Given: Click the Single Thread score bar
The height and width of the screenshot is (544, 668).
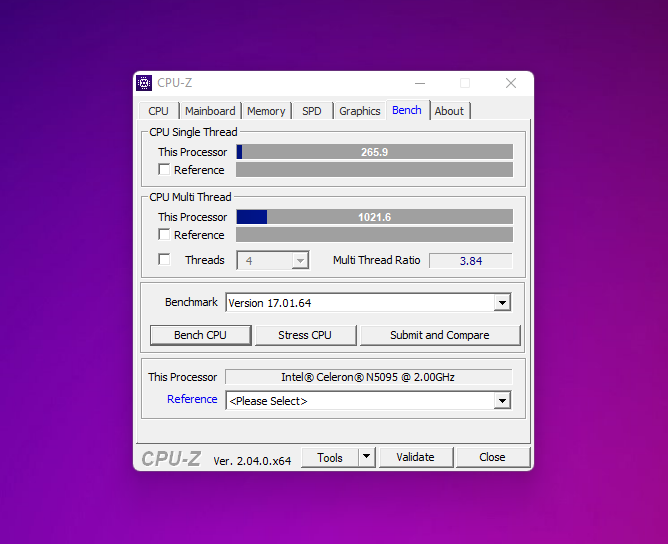Looking at the screenshot, I should click(374, 152).
